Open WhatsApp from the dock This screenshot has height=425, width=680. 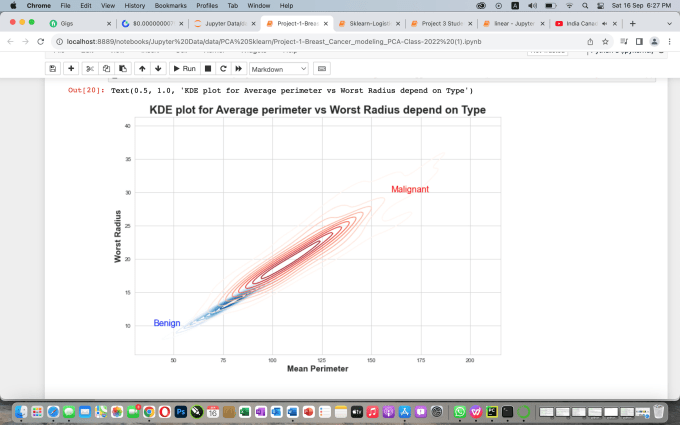[460, 412]
